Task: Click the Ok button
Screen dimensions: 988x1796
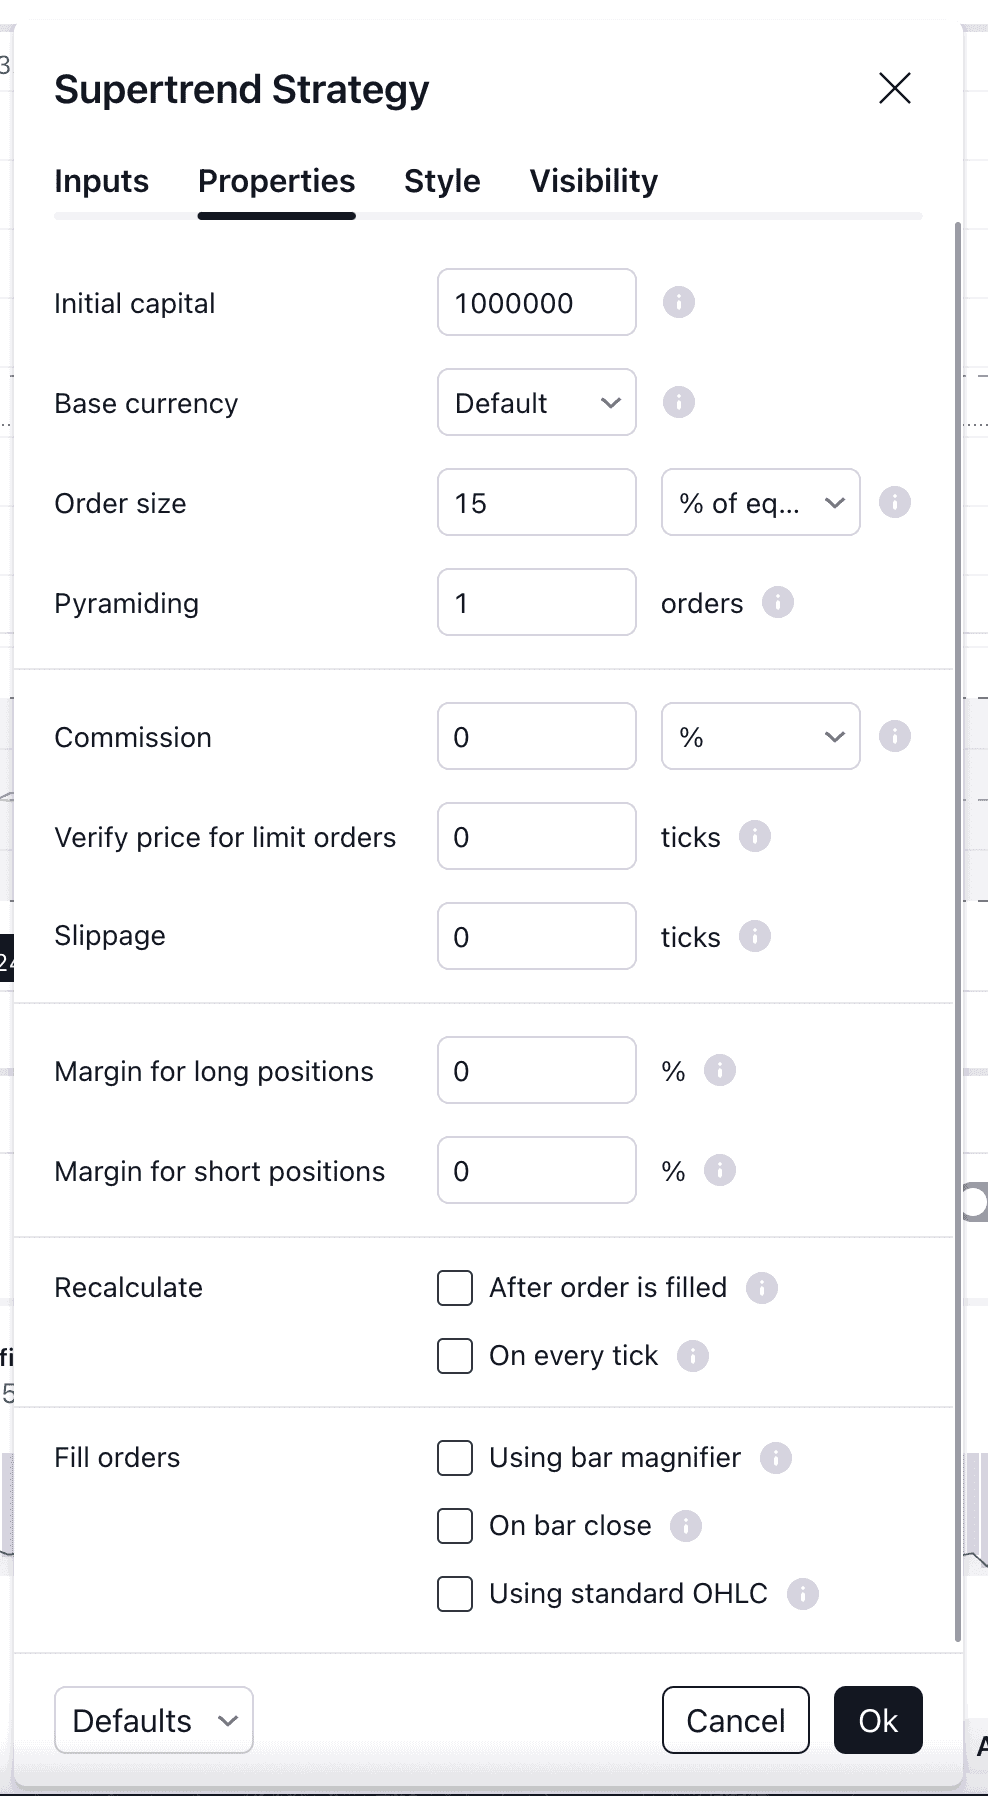Action: tap(878, 1720)
